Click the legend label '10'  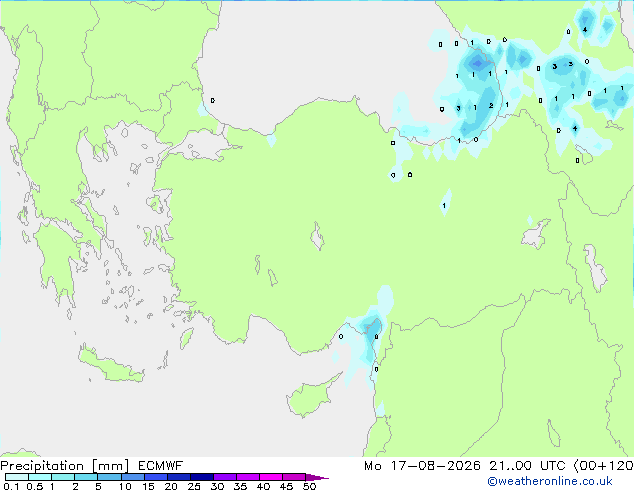(x=125, y=486)
